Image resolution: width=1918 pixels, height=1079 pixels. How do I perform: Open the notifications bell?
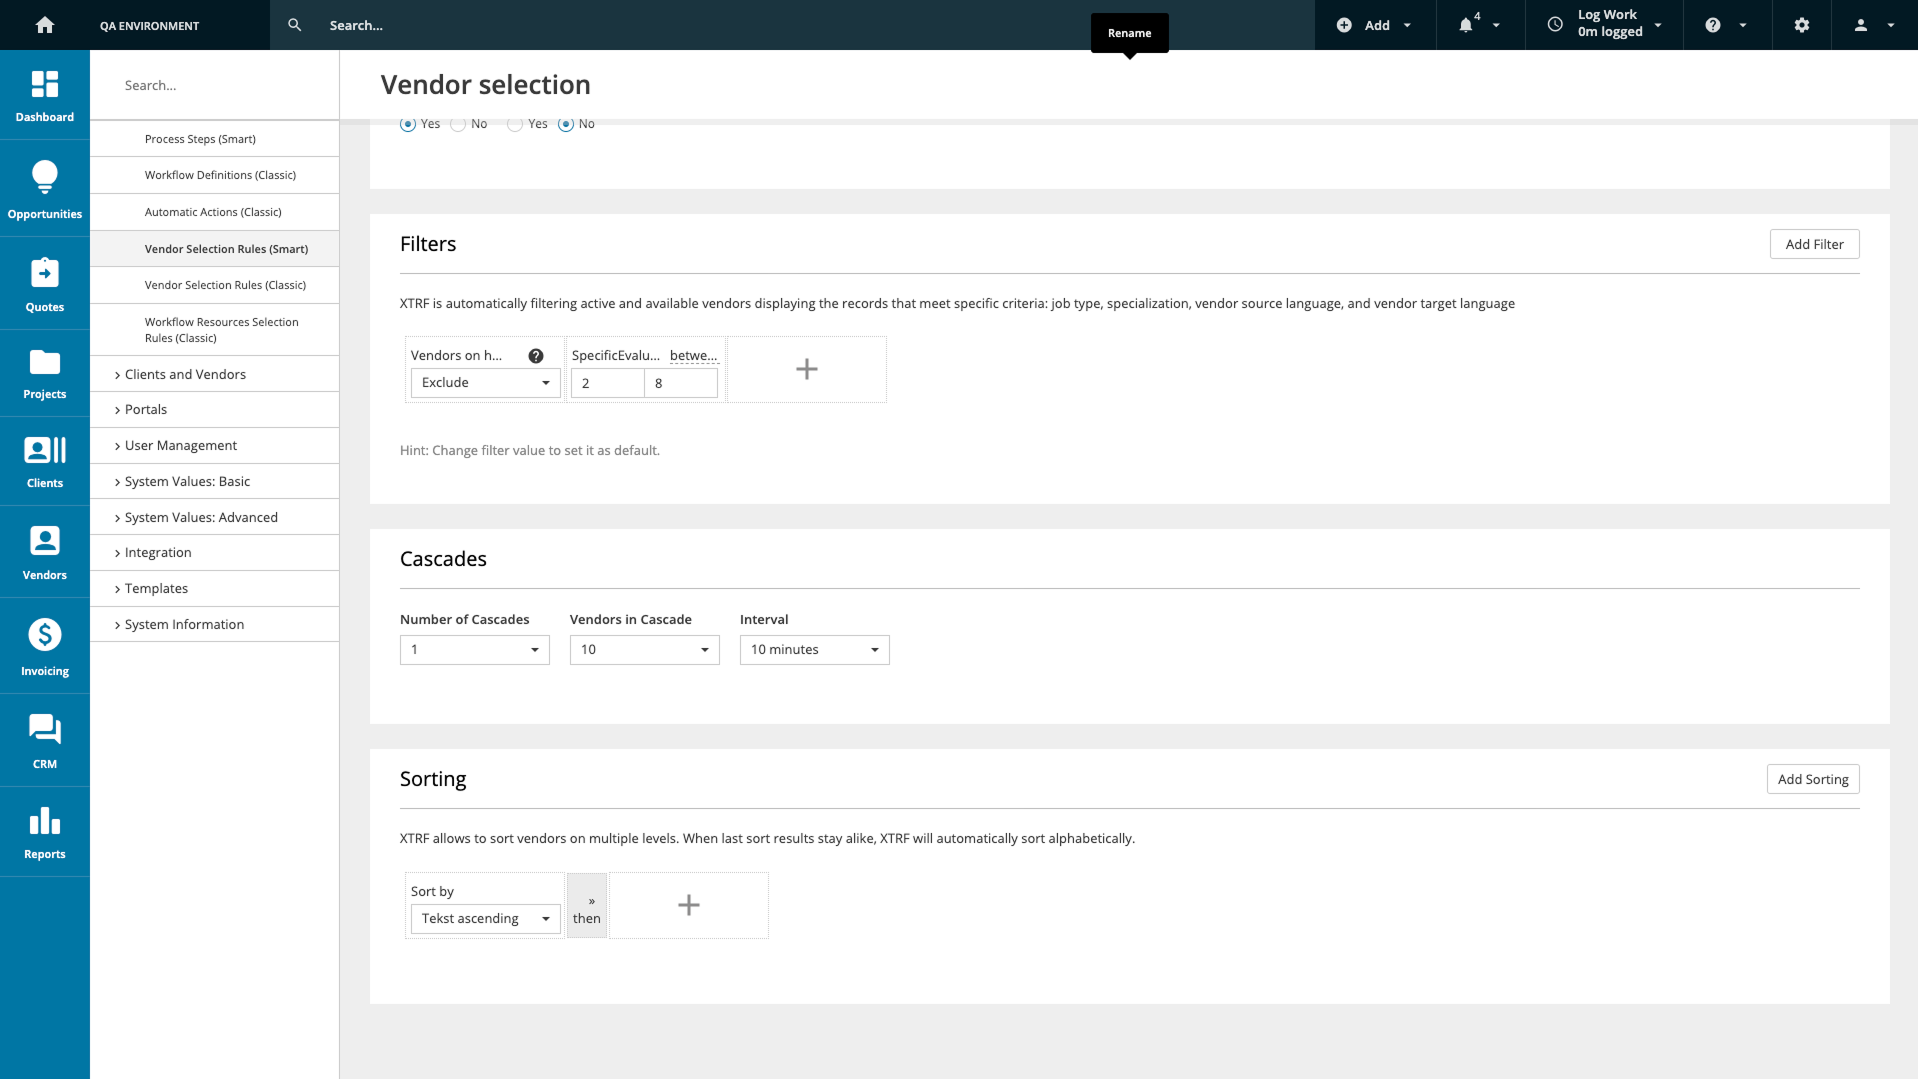pyautogui.click(x=1466, y=25)
